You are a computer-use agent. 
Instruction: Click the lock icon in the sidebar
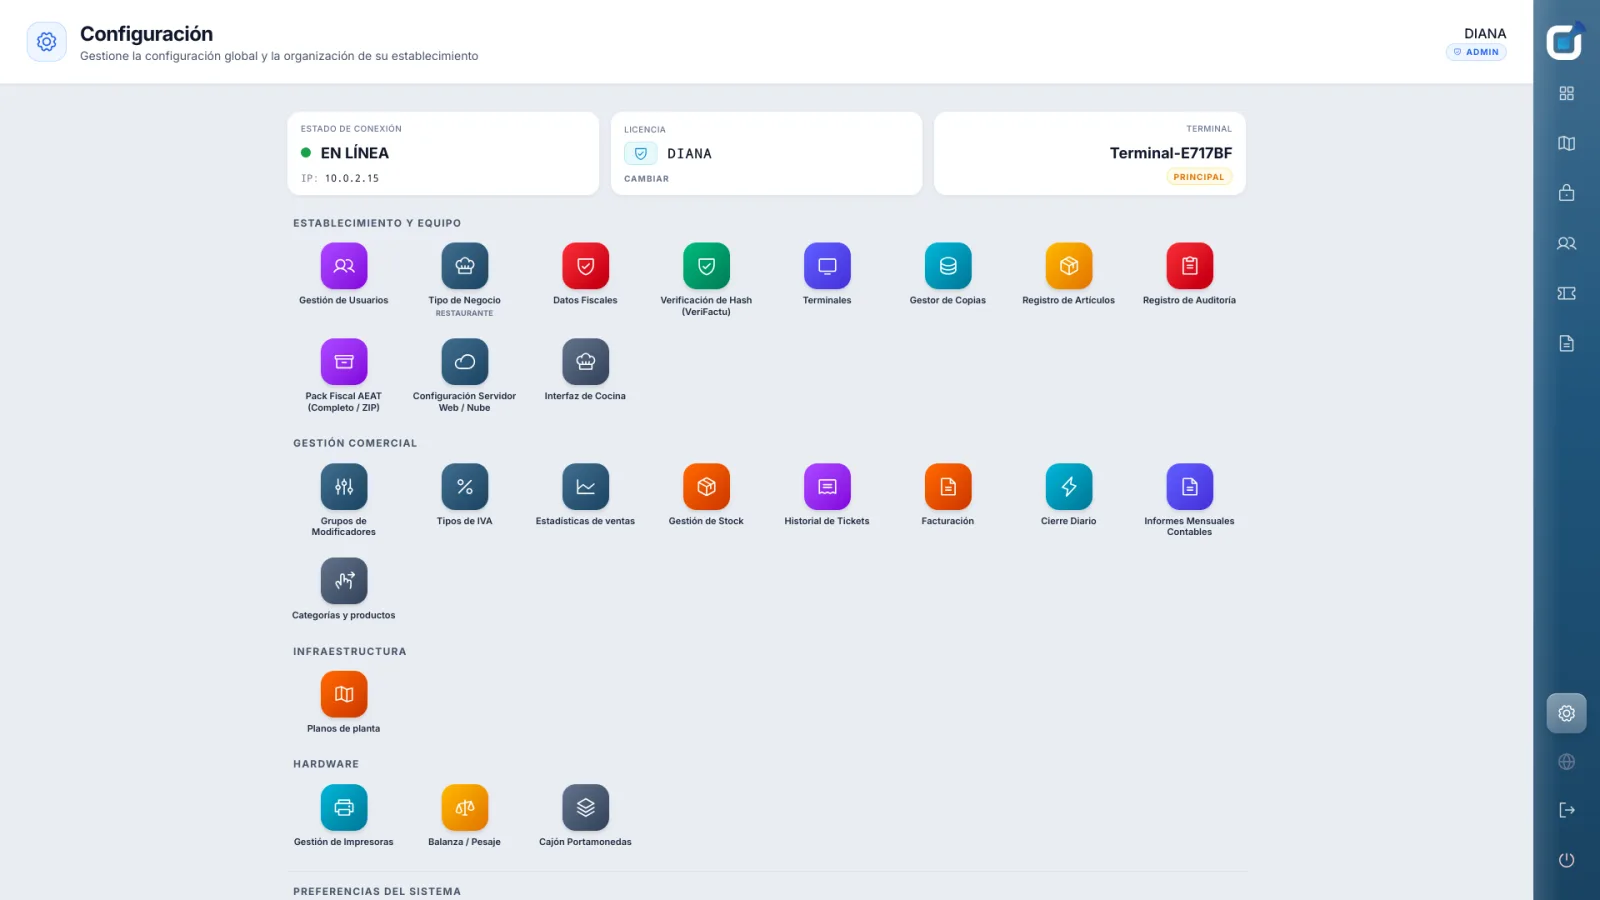point(1567,193)
